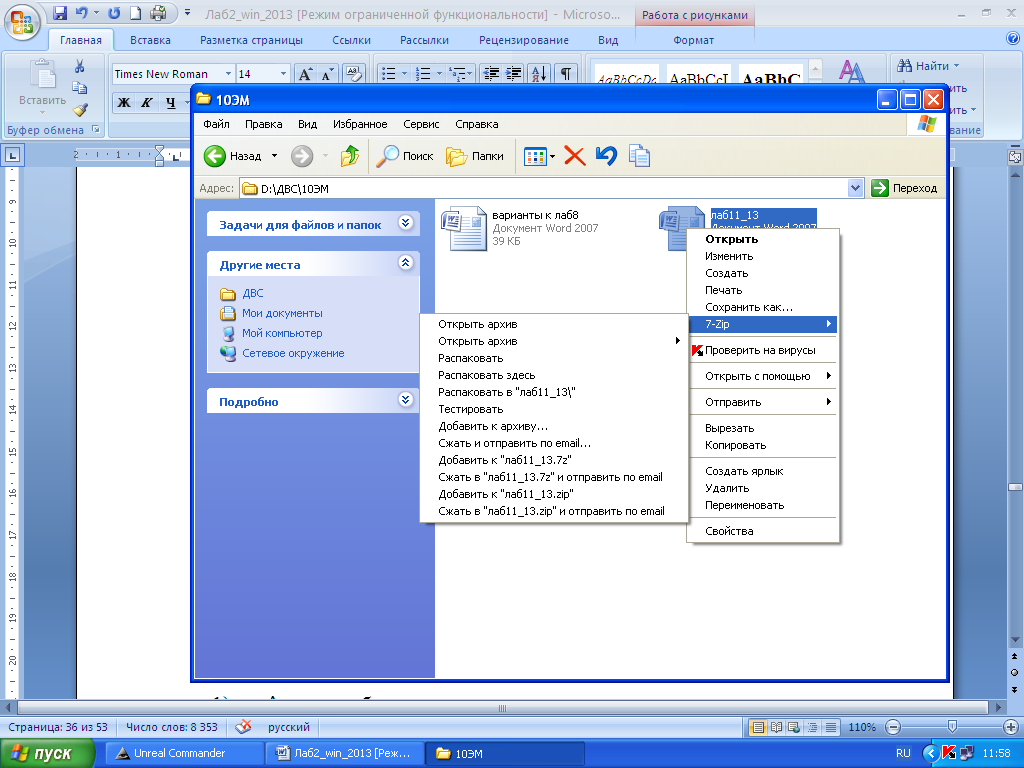The width and height of the screenshot is (1024, 768).
Task: Switch to Web Layout view in Word status bar
Action: pos(794,727)
